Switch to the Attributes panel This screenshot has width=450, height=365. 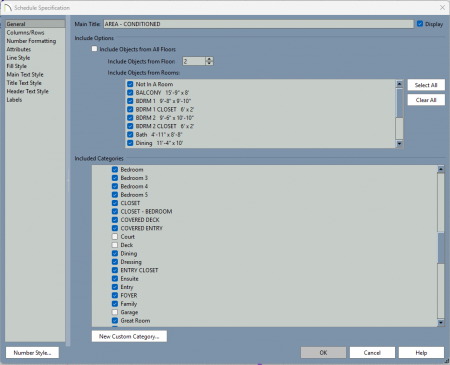[19, 49]
